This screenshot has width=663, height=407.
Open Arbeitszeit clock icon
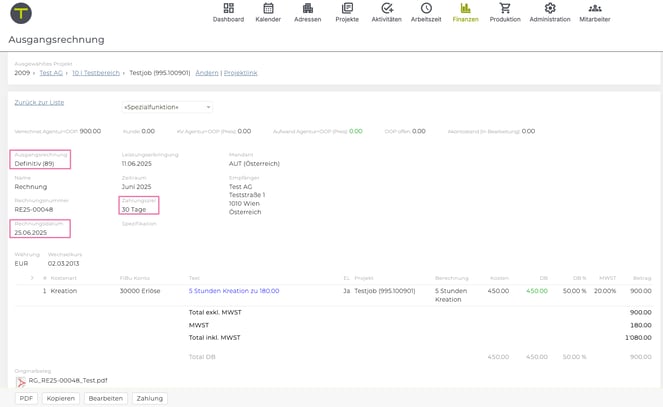tap(426, 8)
